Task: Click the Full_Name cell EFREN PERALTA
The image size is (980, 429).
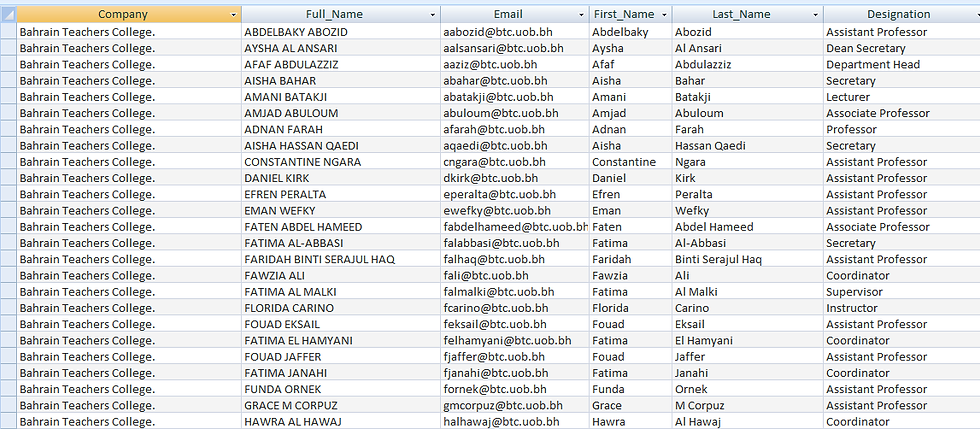Action: click(341, 194)
